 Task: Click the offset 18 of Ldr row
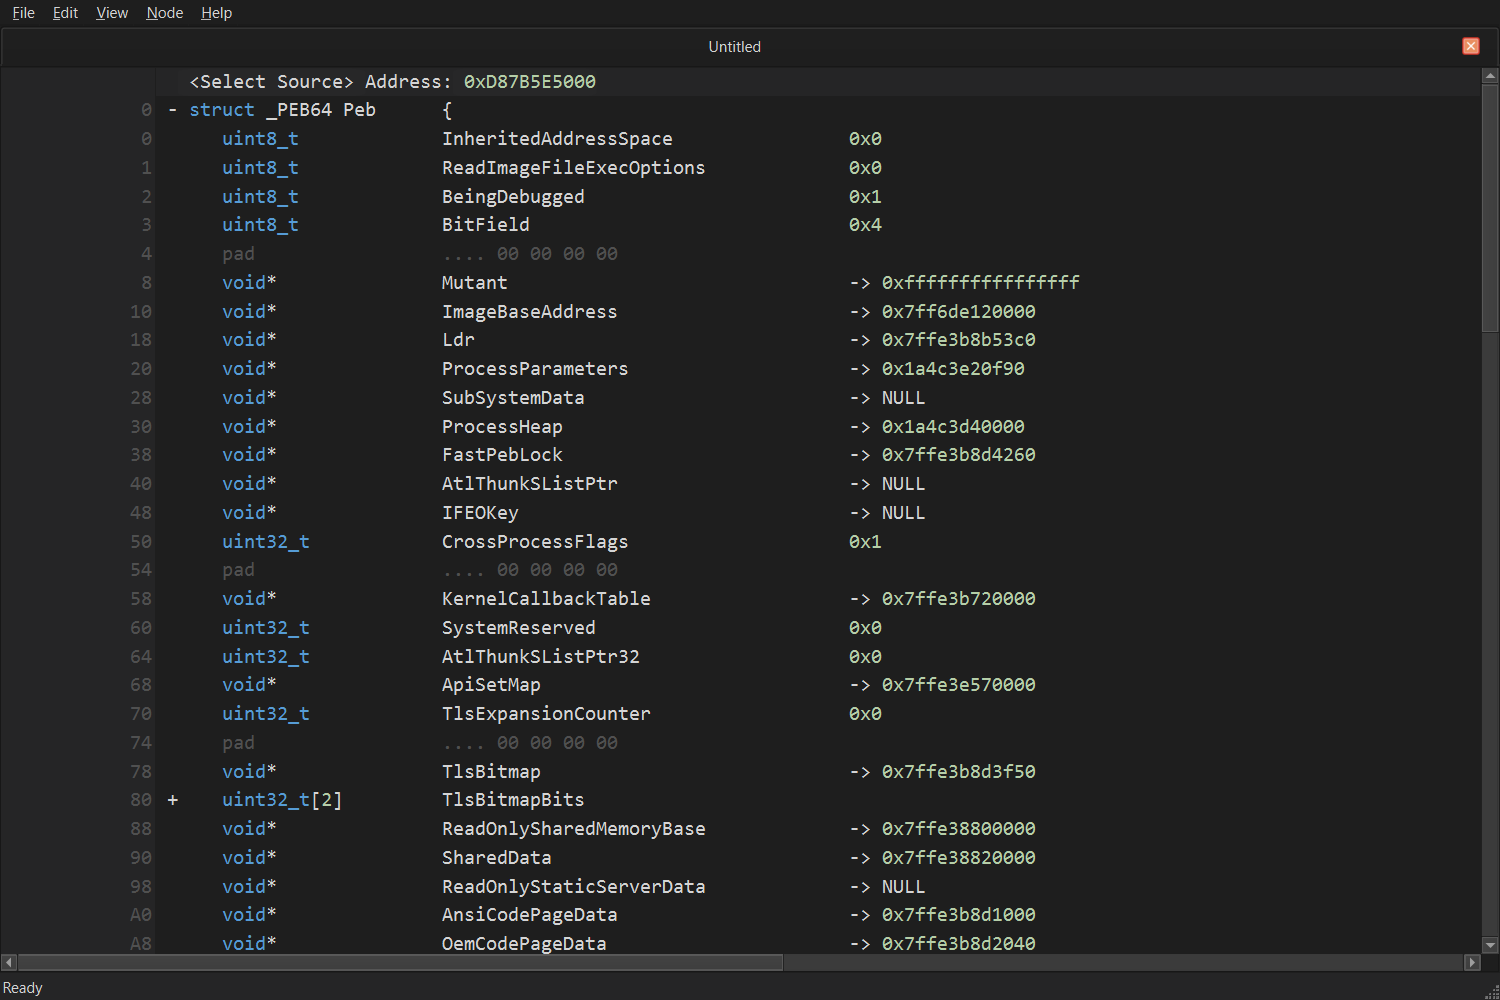141,340
